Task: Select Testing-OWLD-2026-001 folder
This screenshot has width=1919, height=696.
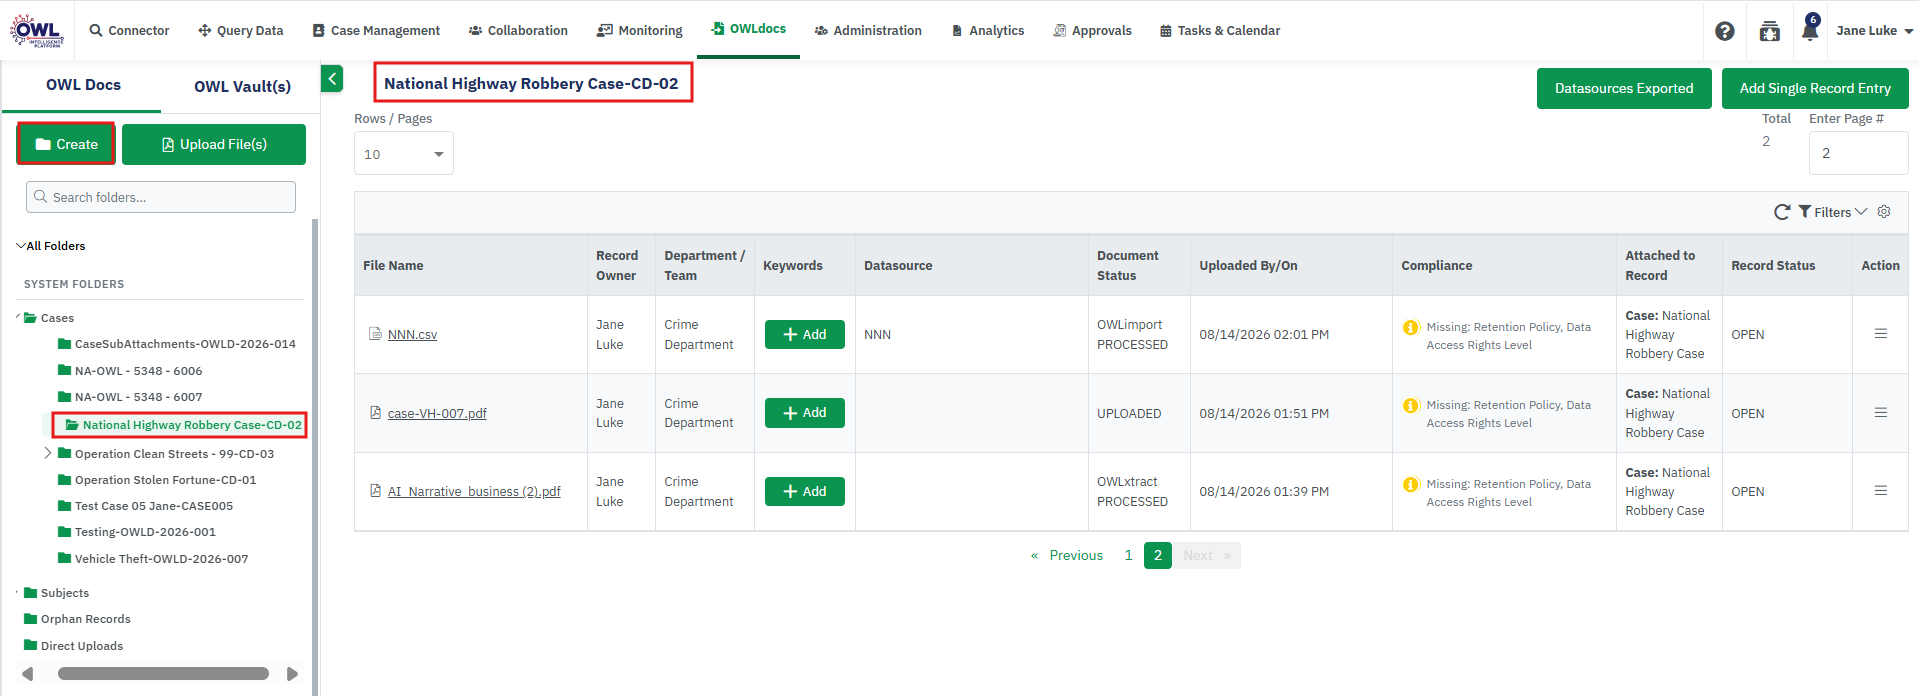Action: point(145,531)
